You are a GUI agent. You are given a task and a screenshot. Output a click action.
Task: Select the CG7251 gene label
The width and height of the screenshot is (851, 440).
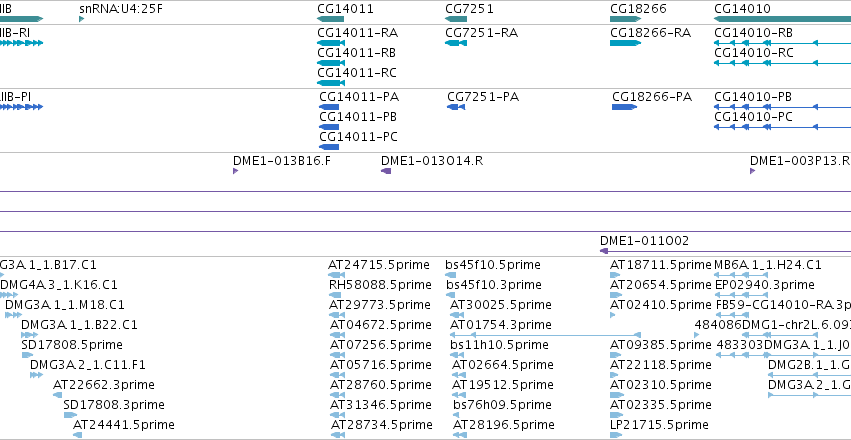point(469,9)
